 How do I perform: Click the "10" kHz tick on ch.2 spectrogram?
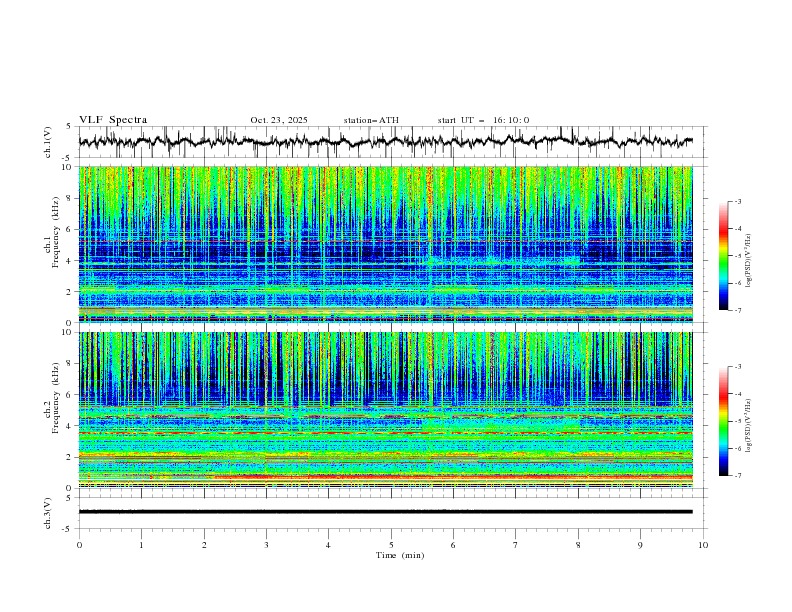pos(68,332)
